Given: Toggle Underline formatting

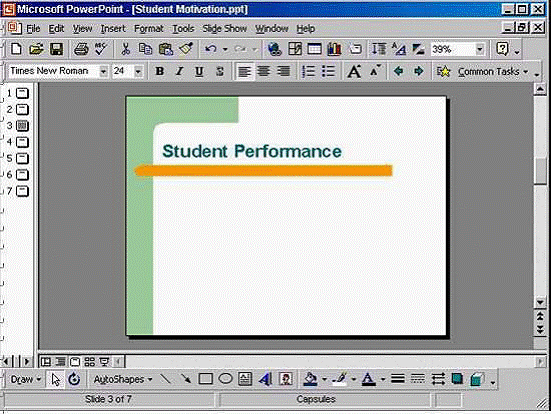Looking at the screenshot, I should coord(199,71).
